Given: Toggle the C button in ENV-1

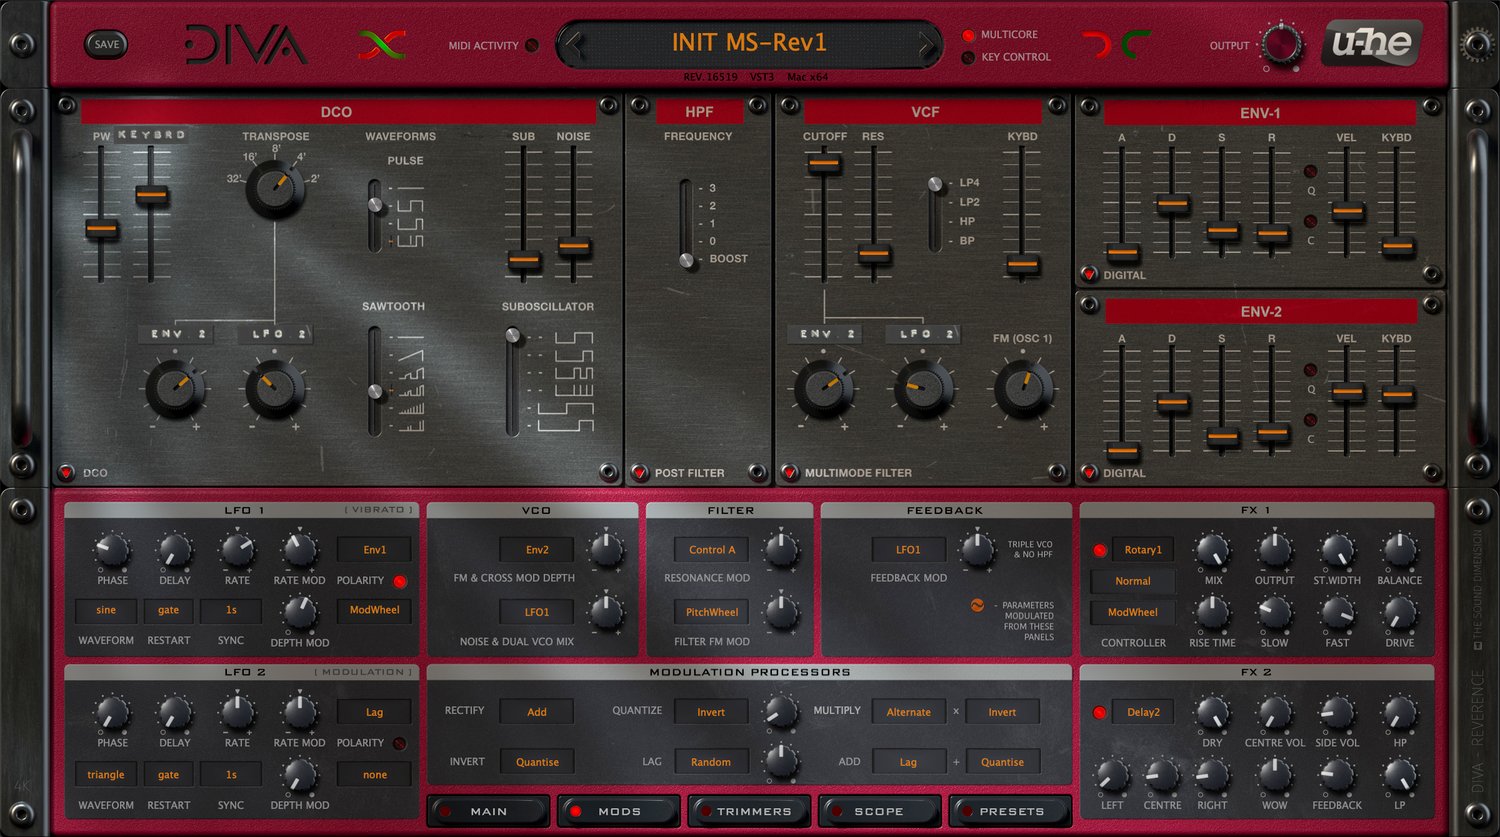Looking at the screenshot, I should click(1310, 221).
